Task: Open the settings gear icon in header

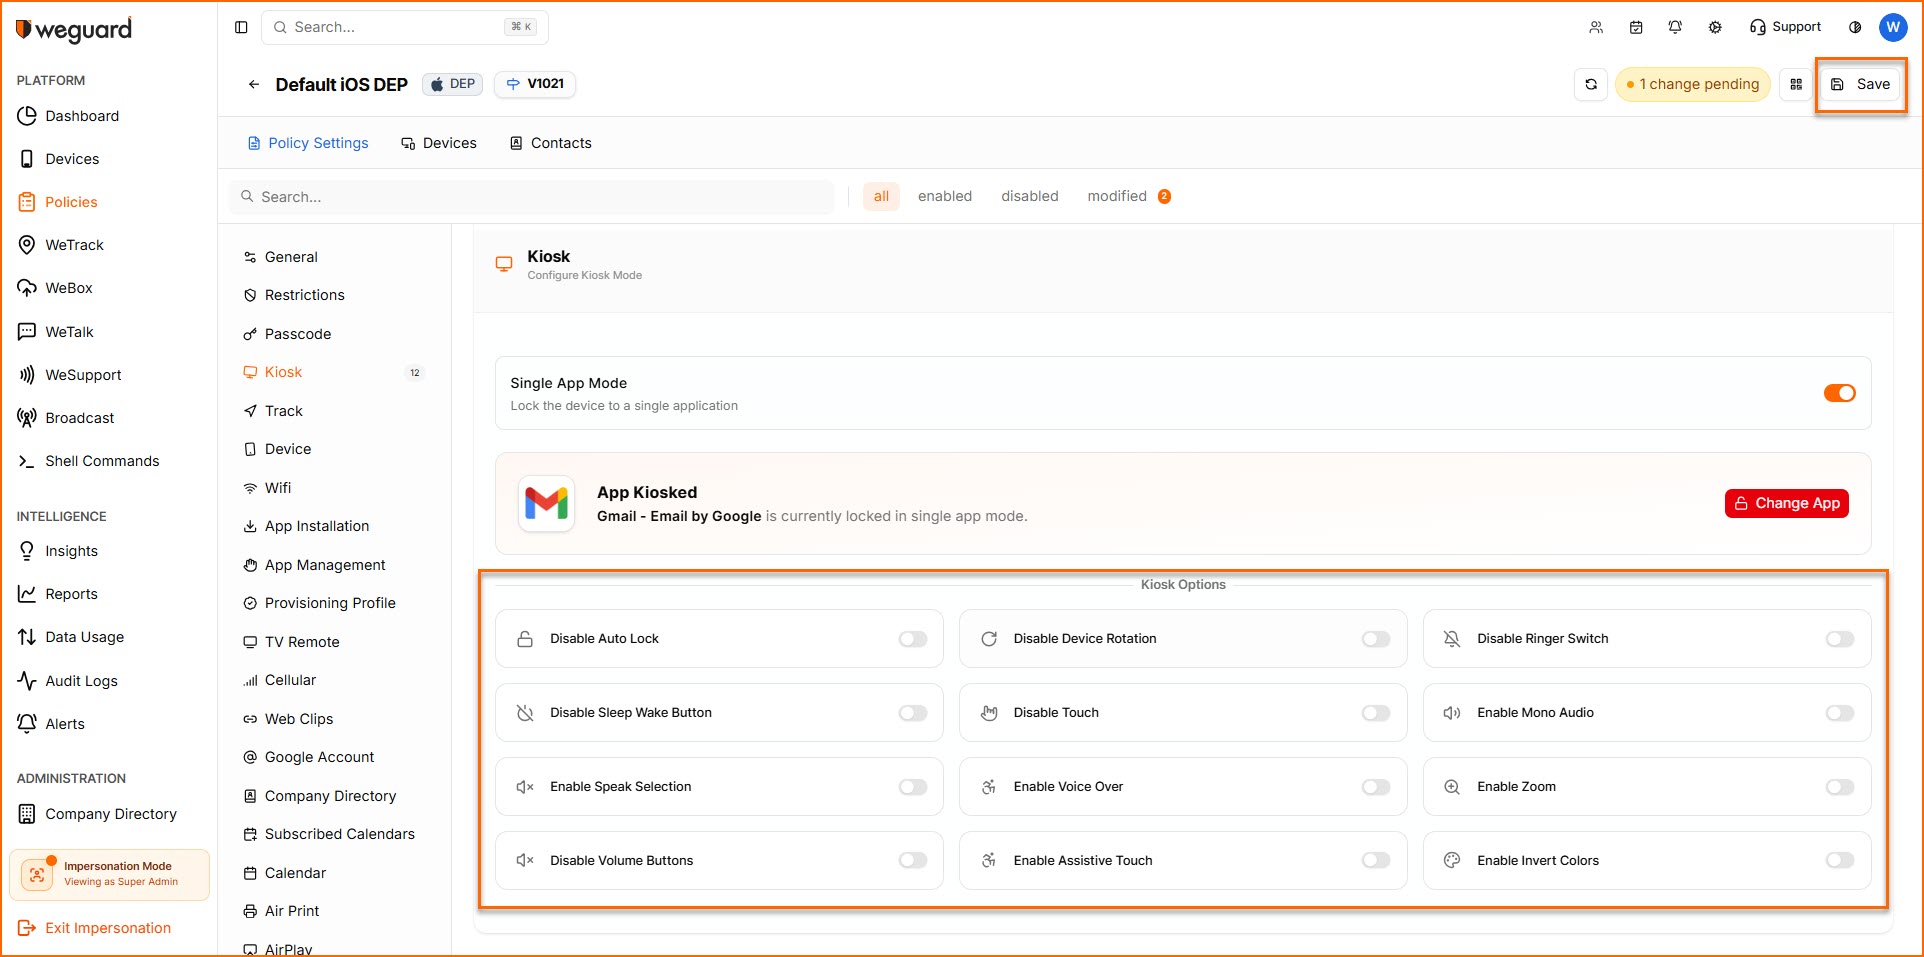Action: tap(1715, 27)
